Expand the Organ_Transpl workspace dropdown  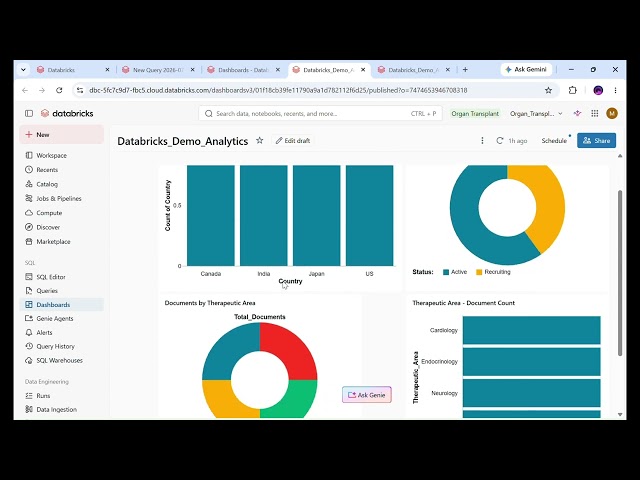(x=536, y=113)
